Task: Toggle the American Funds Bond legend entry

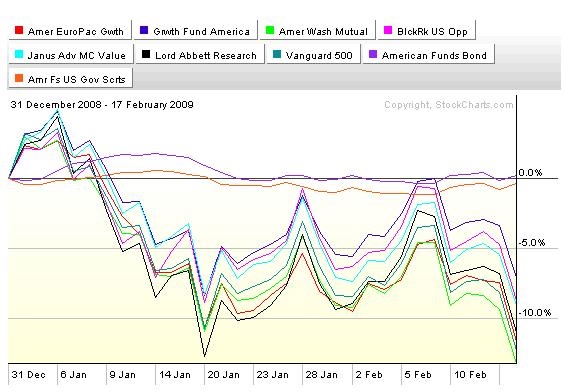Action: (x=428, y=54)
